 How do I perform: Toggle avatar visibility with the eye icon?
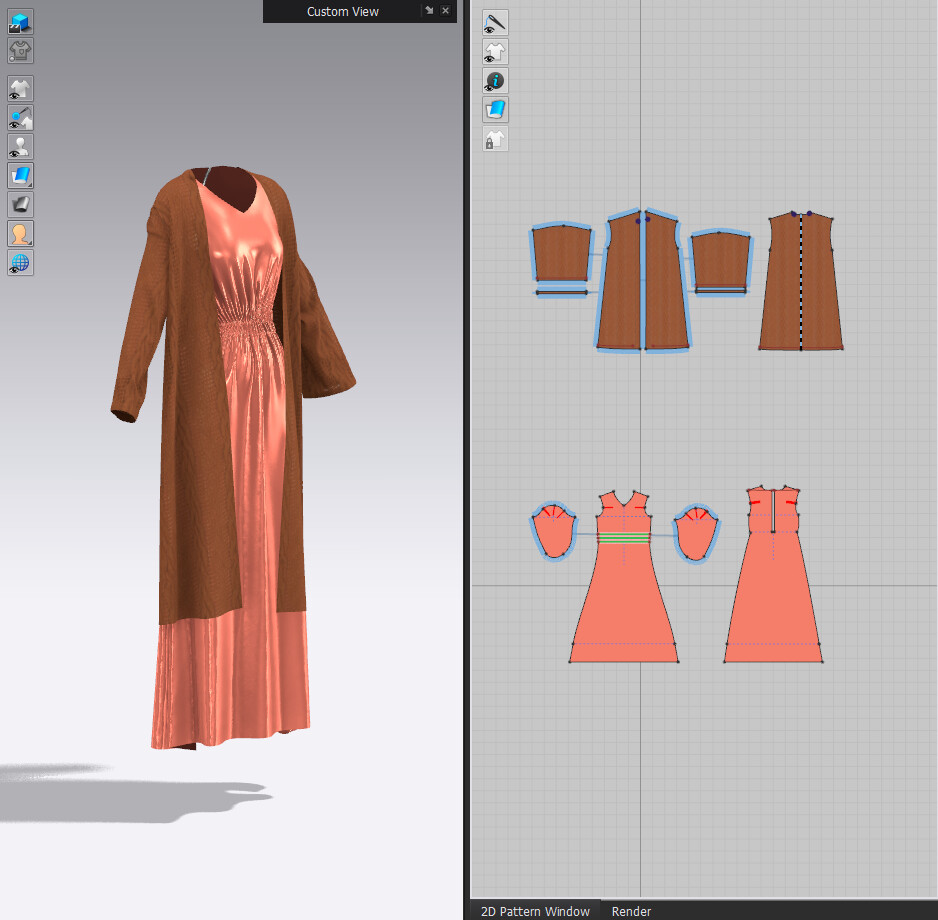point(20,146)
